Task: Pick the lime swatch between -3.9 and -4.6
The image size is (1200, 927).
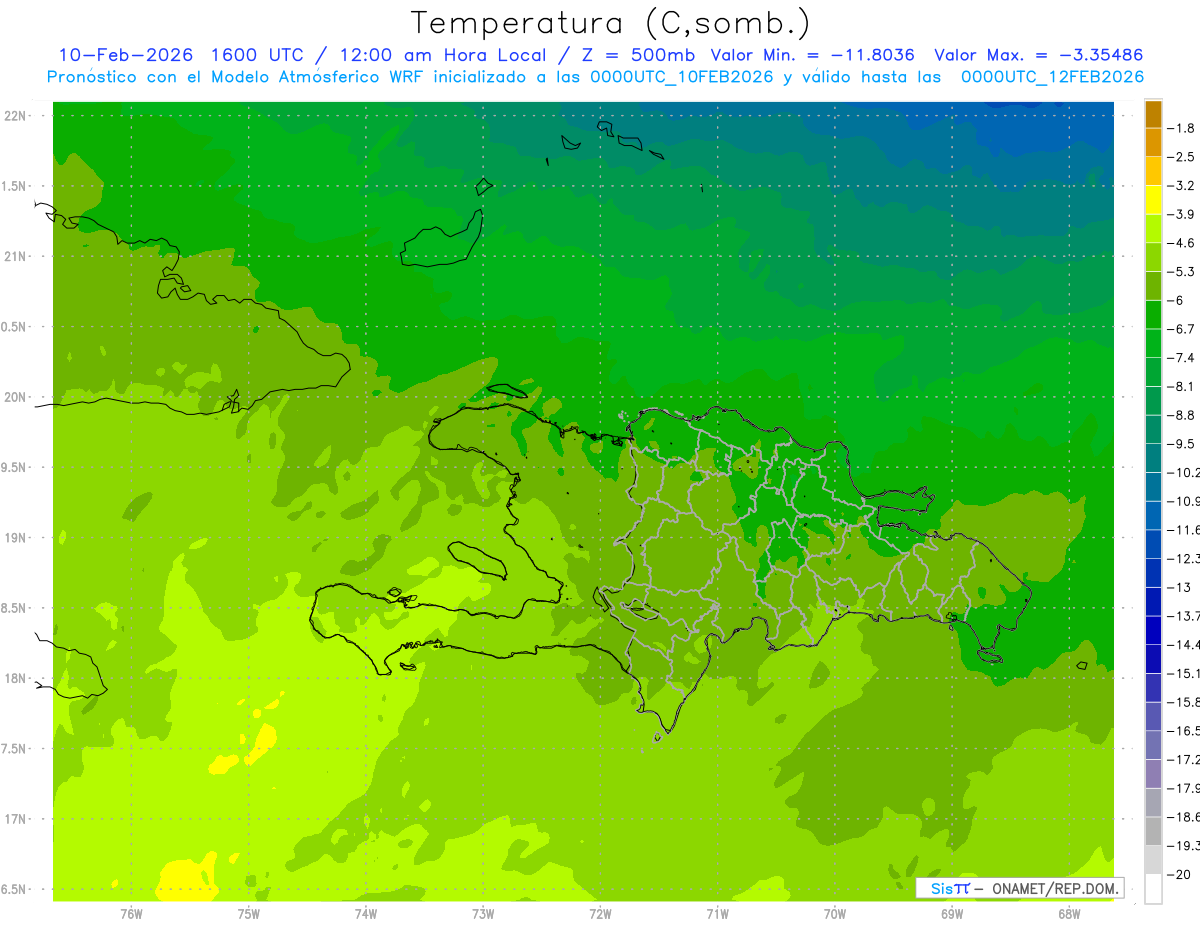Action: 1153,229
